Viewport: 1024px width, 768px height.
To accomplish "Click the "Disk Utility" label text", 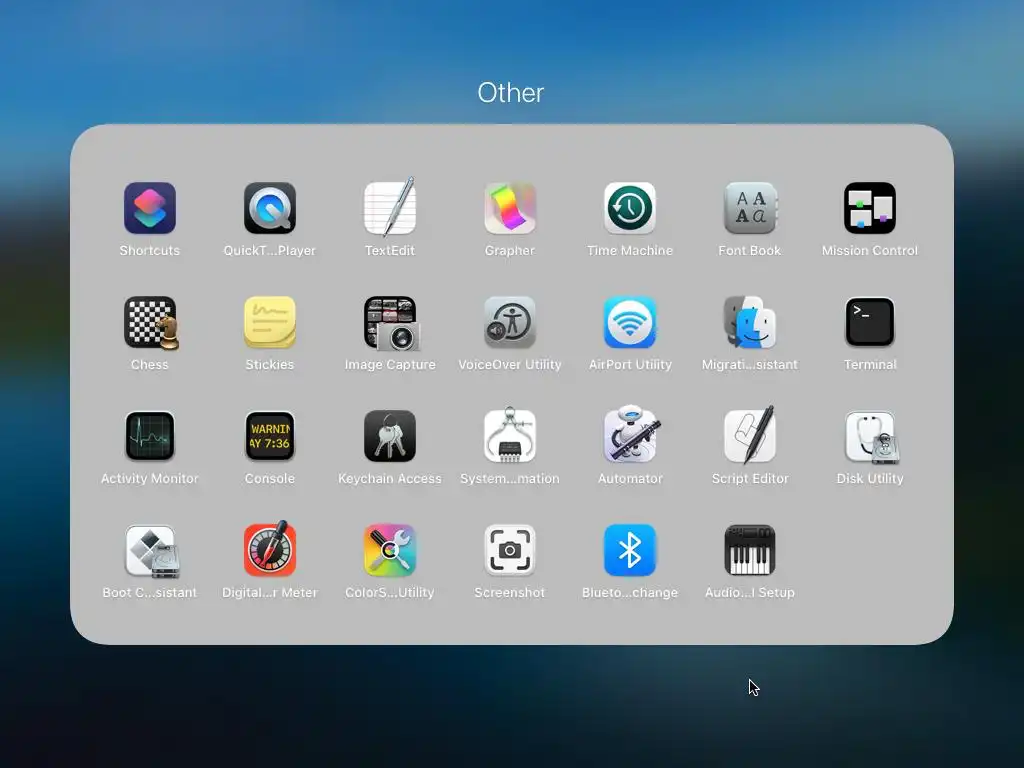I will click(870, 479).
